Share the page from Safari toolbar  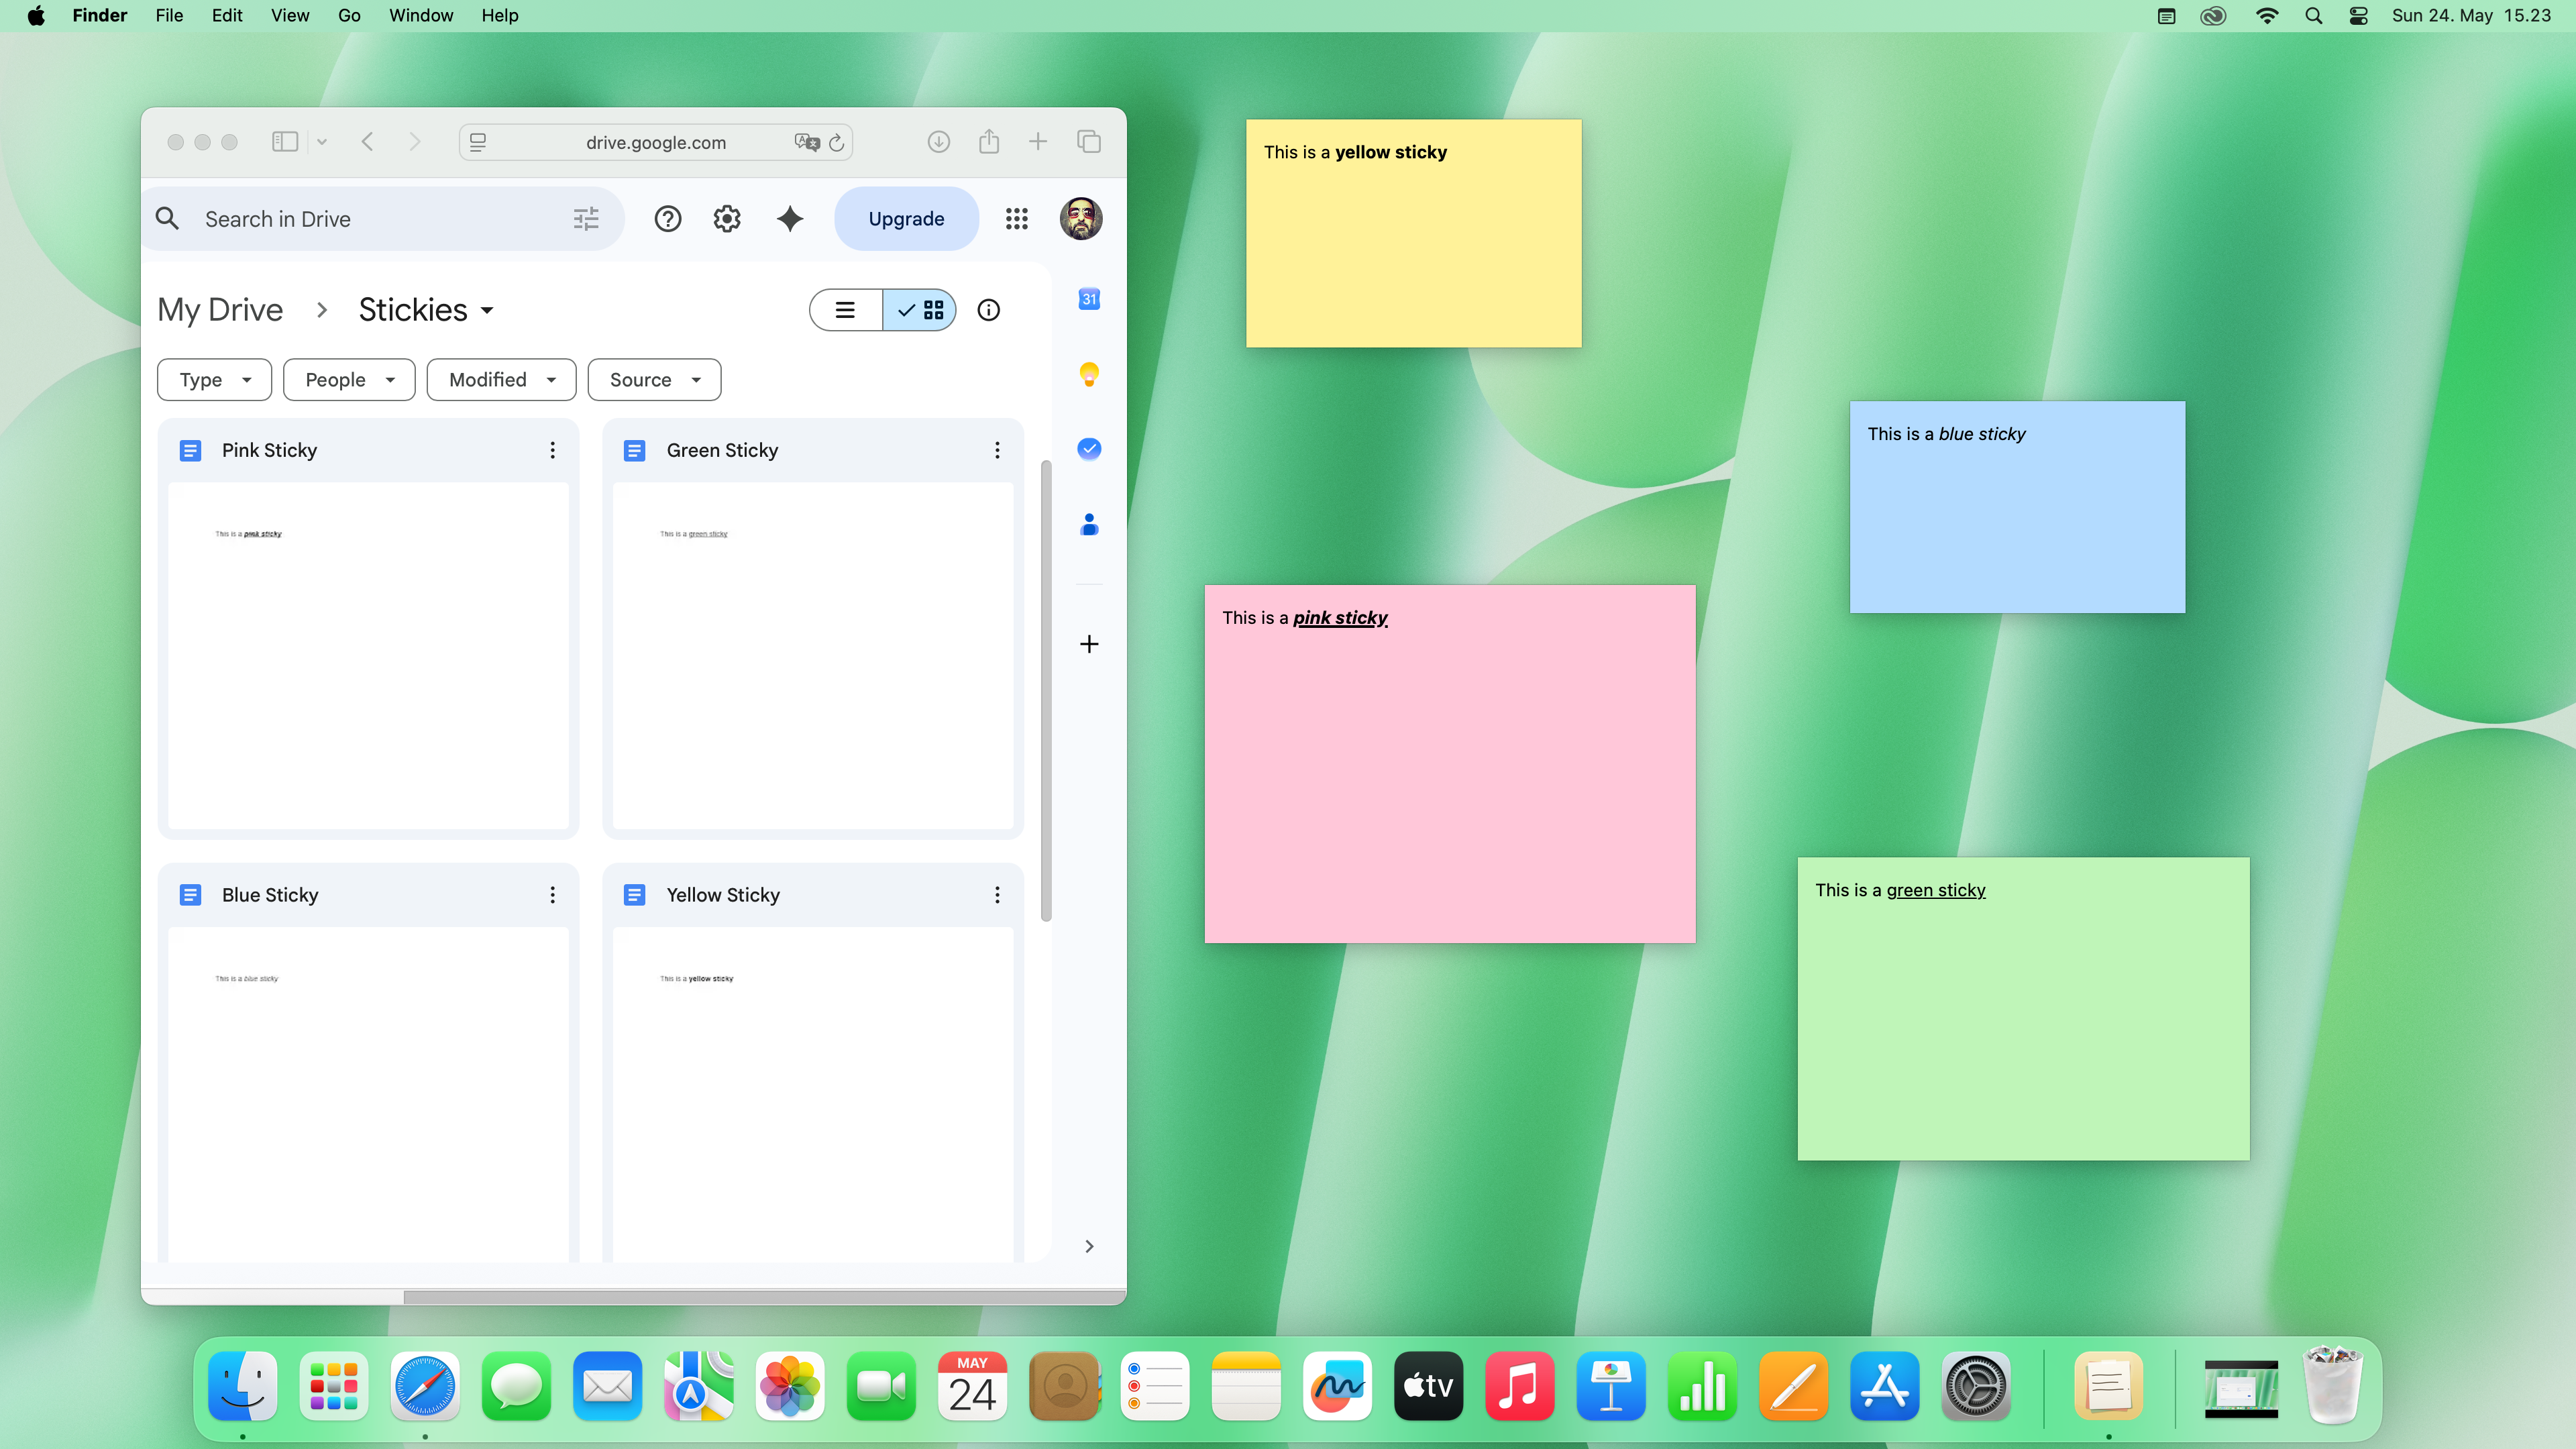point(989,141)
